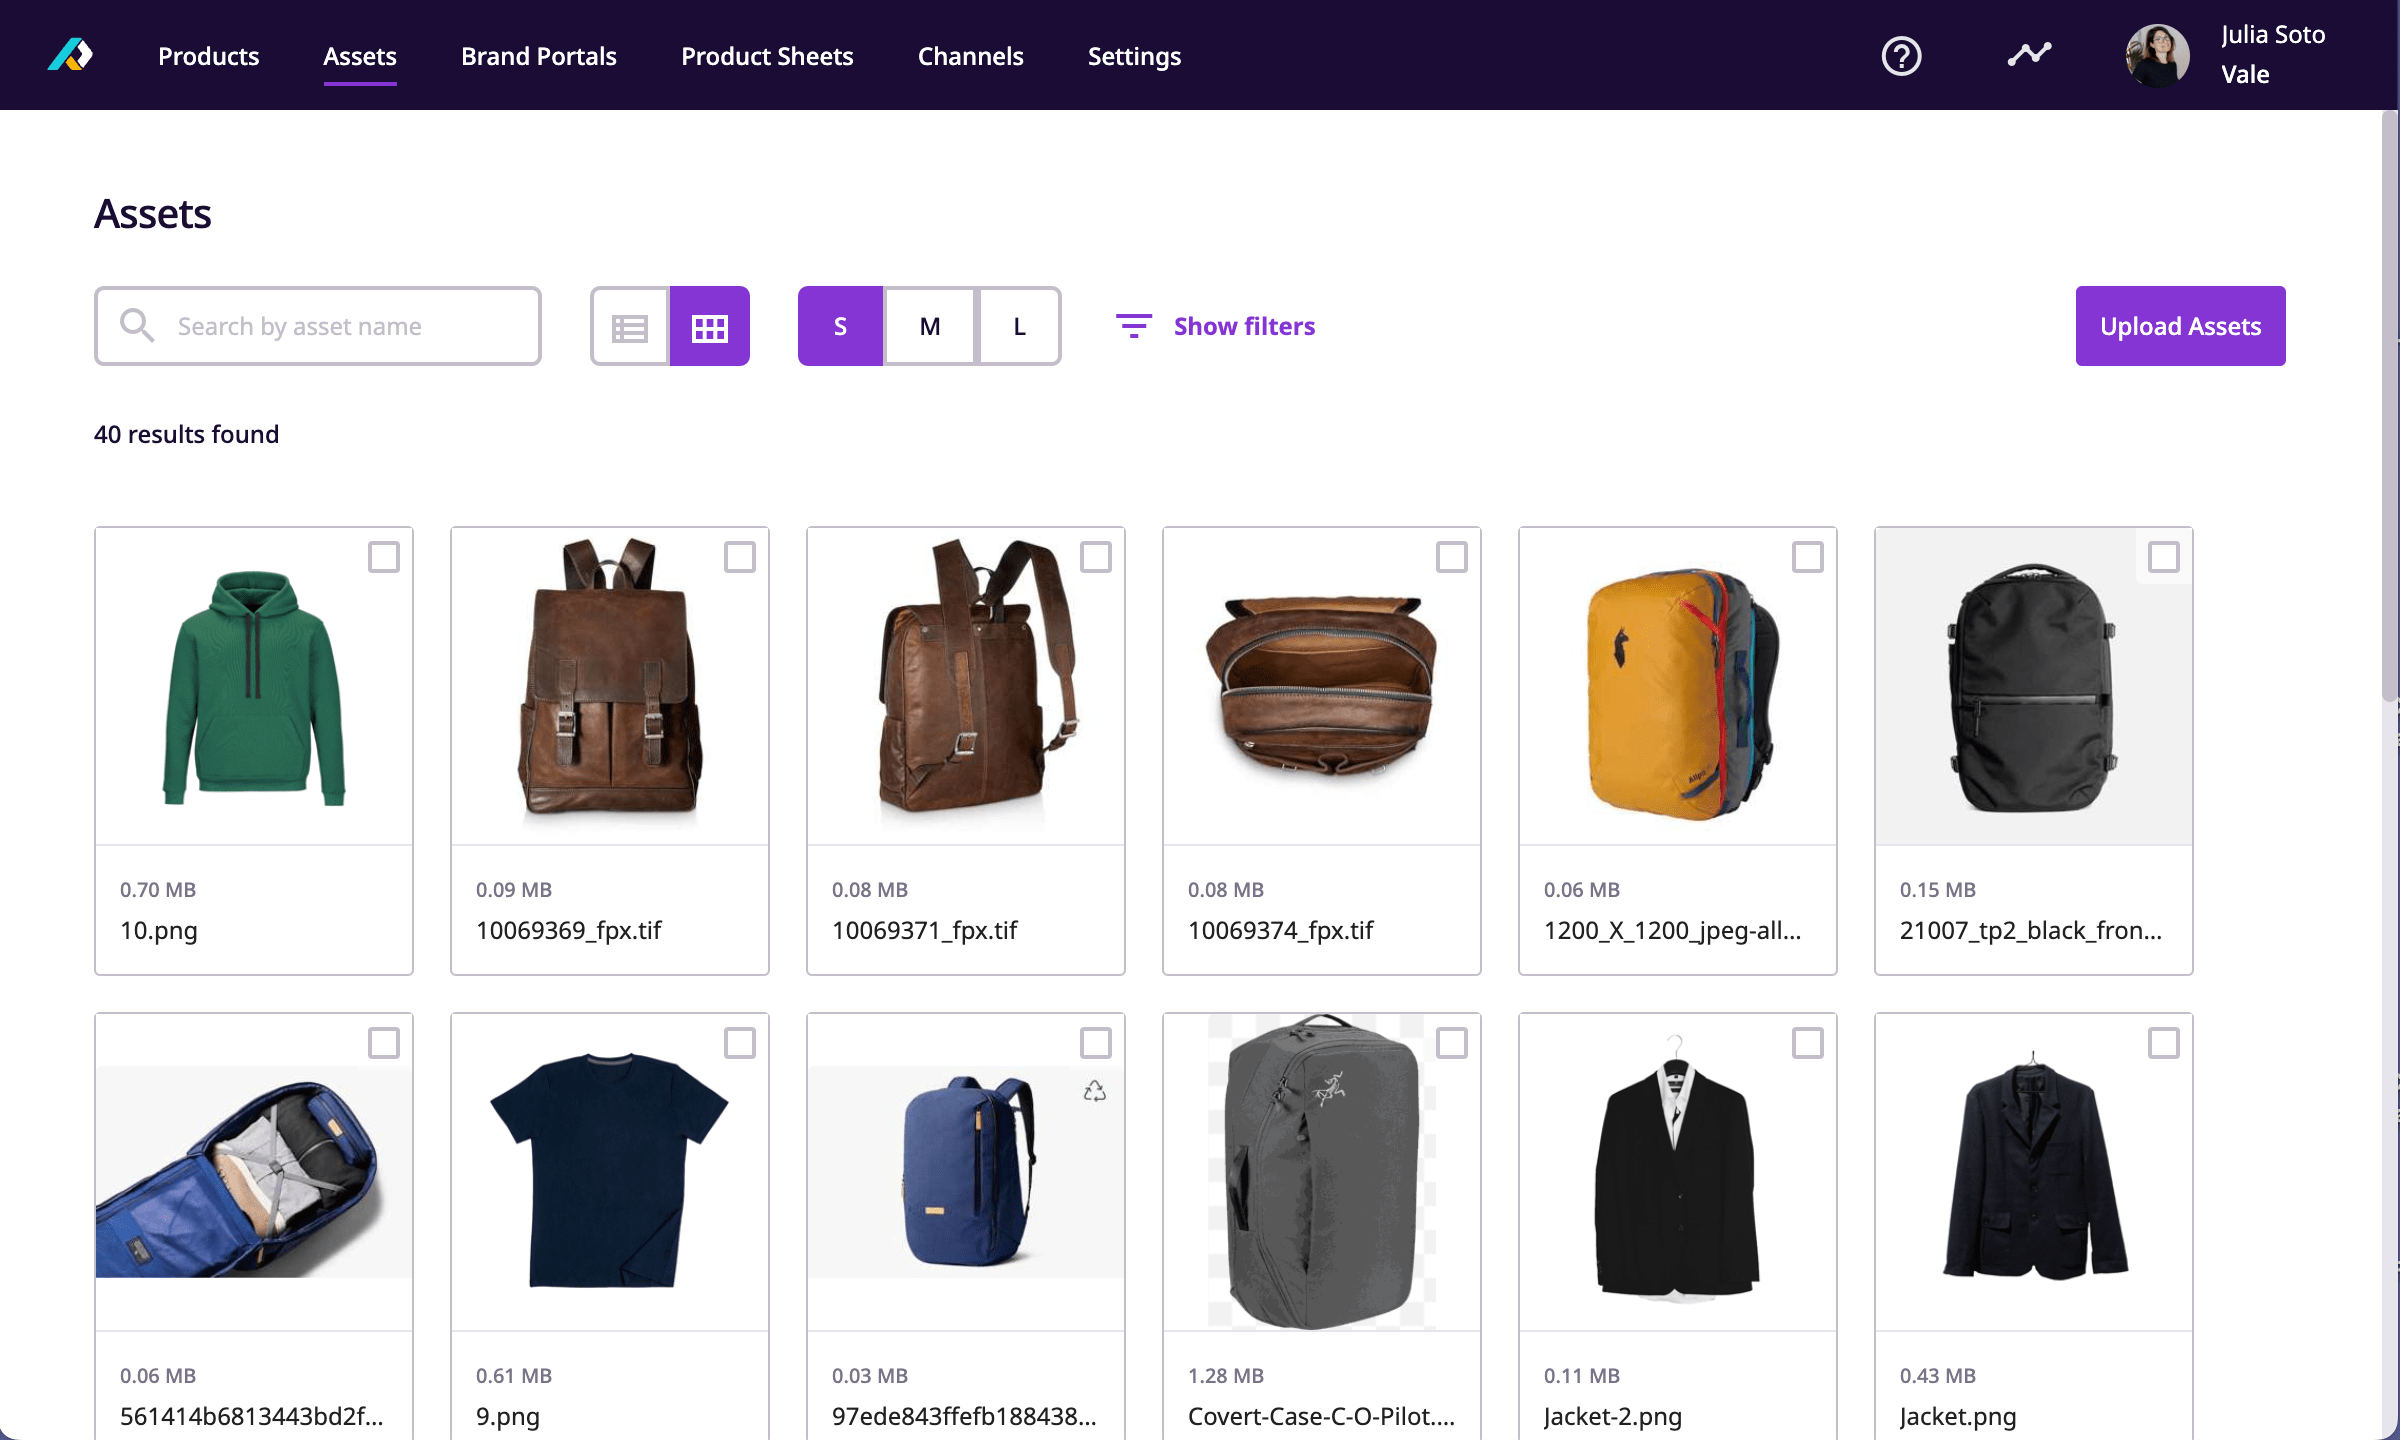Click the brand logo in the navigation bar
The height and width of the screenshot is (1440, 2400).
coord(70,55)
